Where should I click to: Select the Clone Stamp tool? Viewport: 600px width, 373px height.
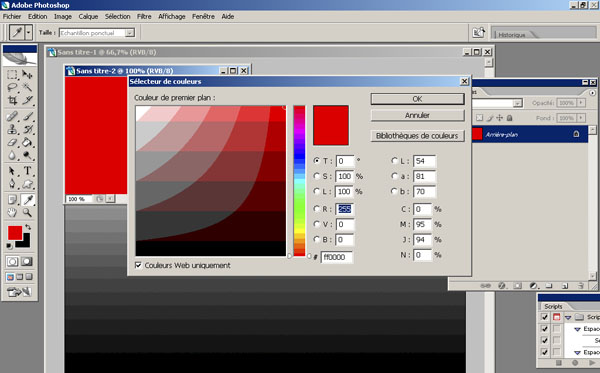(x=12, y=130)
